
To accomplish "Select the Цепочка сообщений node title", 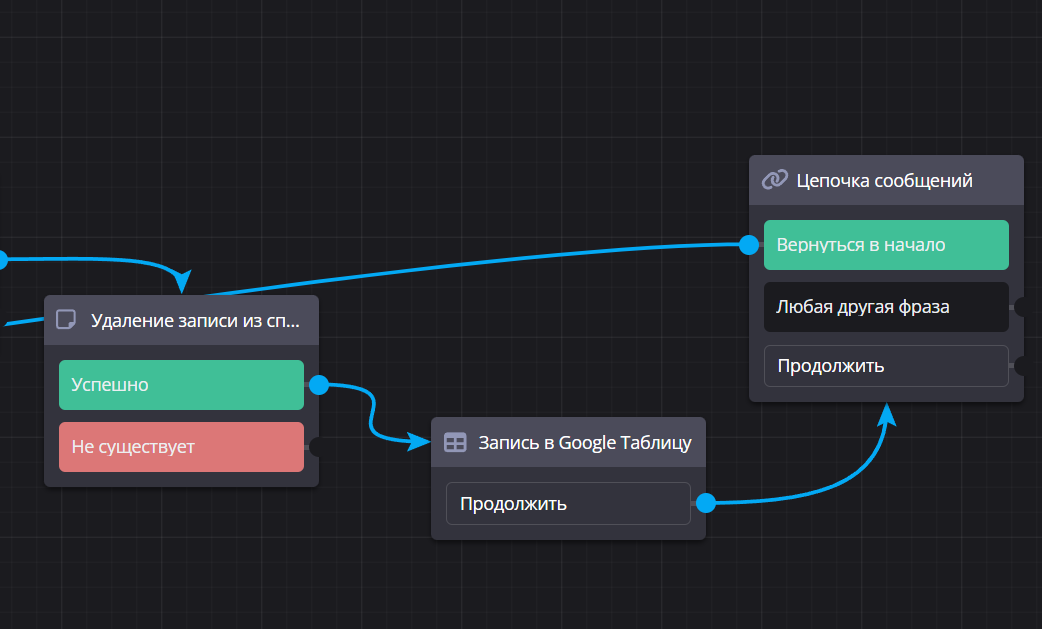I will [x=884, y=180].
